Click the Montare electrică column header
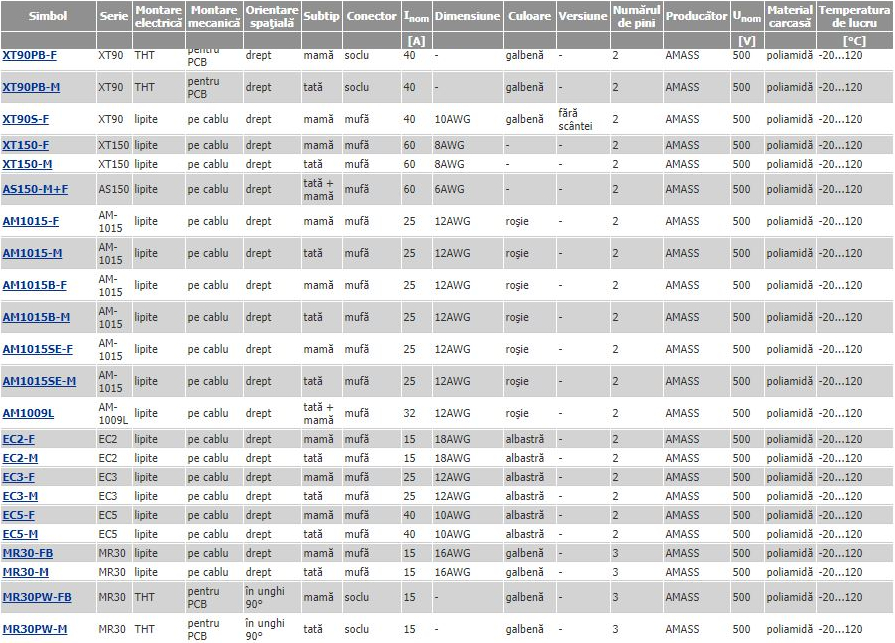This screenshot has height=643, width=895. (x=159, y=17)
